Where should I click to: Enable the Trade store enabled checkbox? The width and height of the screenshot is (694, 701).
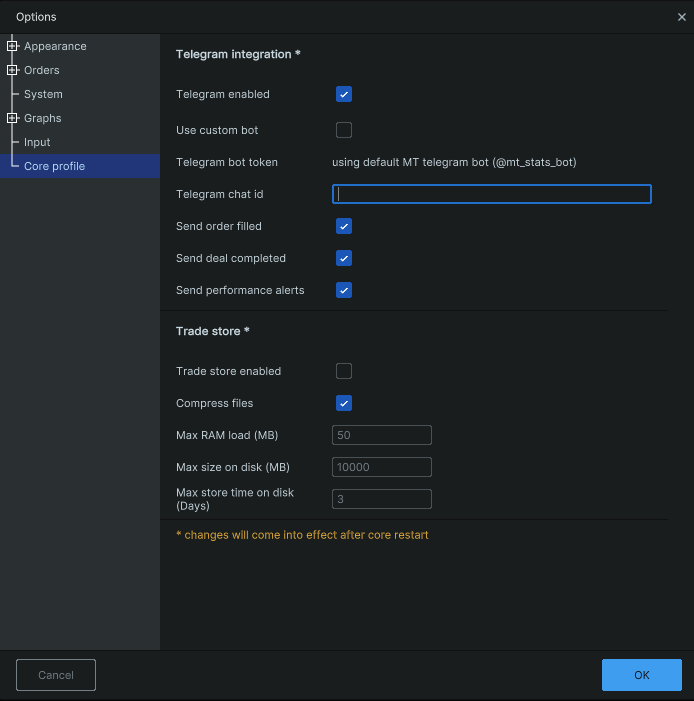pos(344,371)
